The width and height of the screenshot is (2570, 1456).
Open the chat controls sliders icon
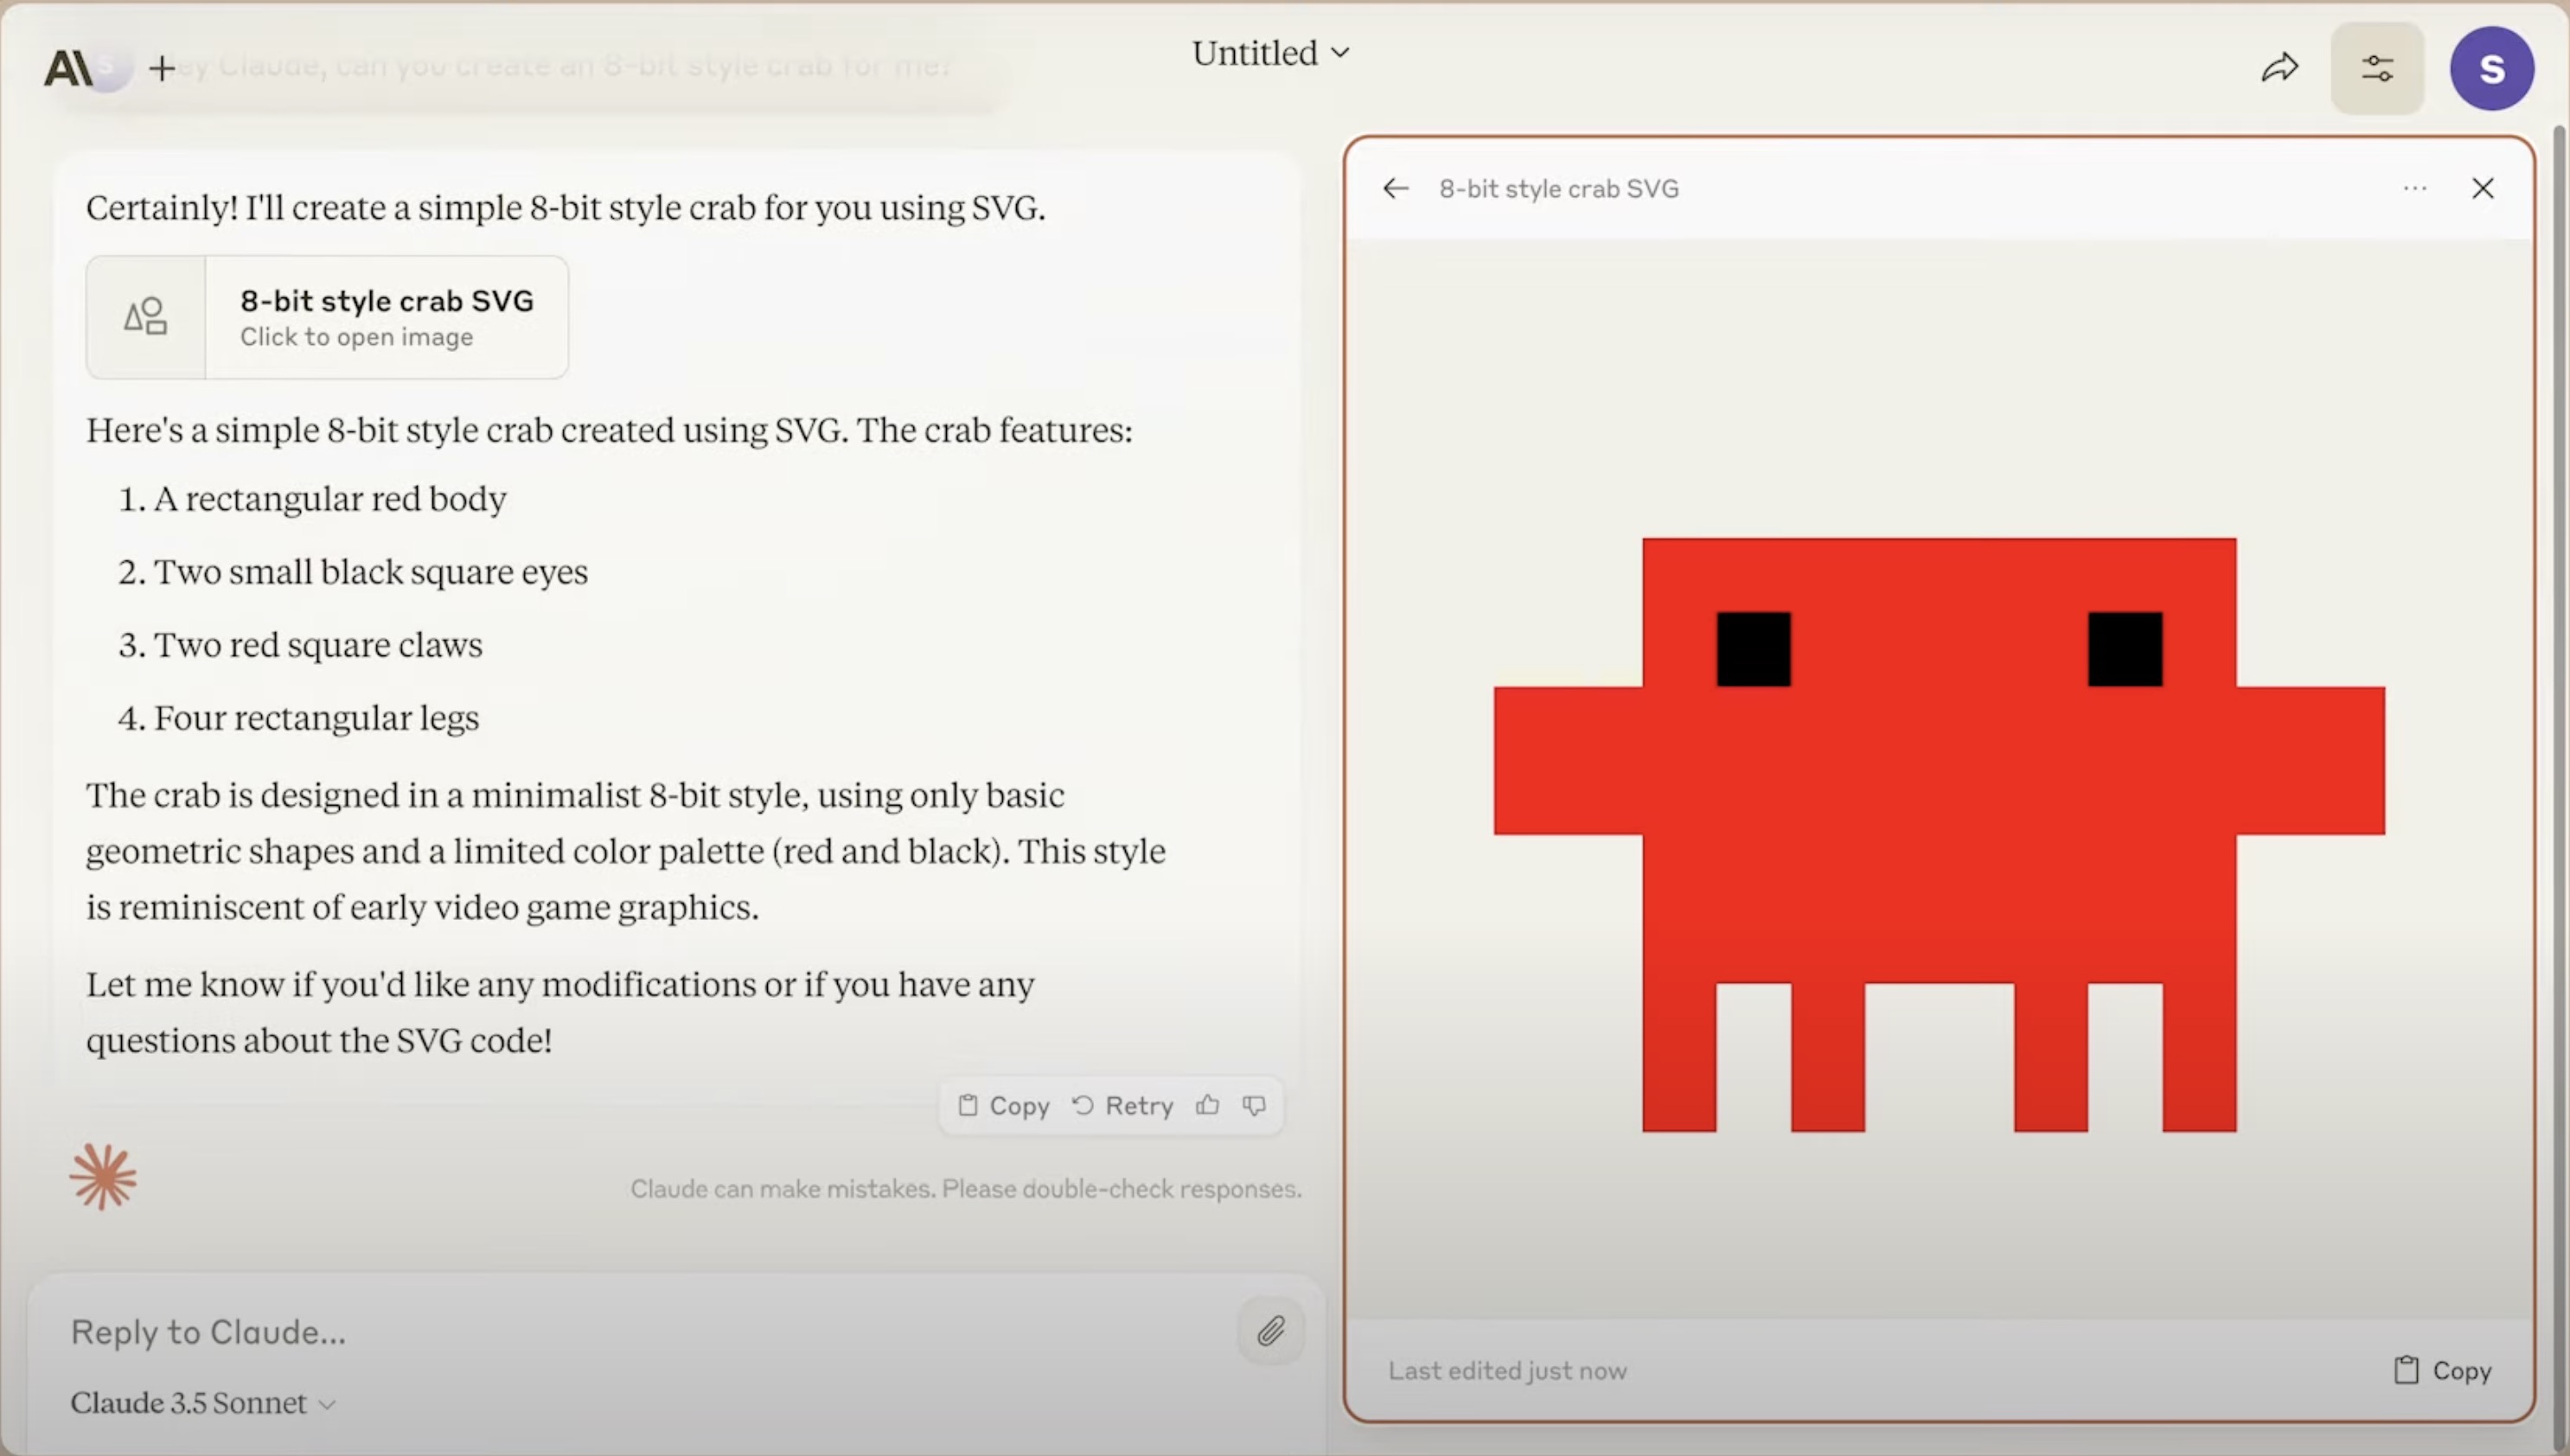[x=2377, y=68]
